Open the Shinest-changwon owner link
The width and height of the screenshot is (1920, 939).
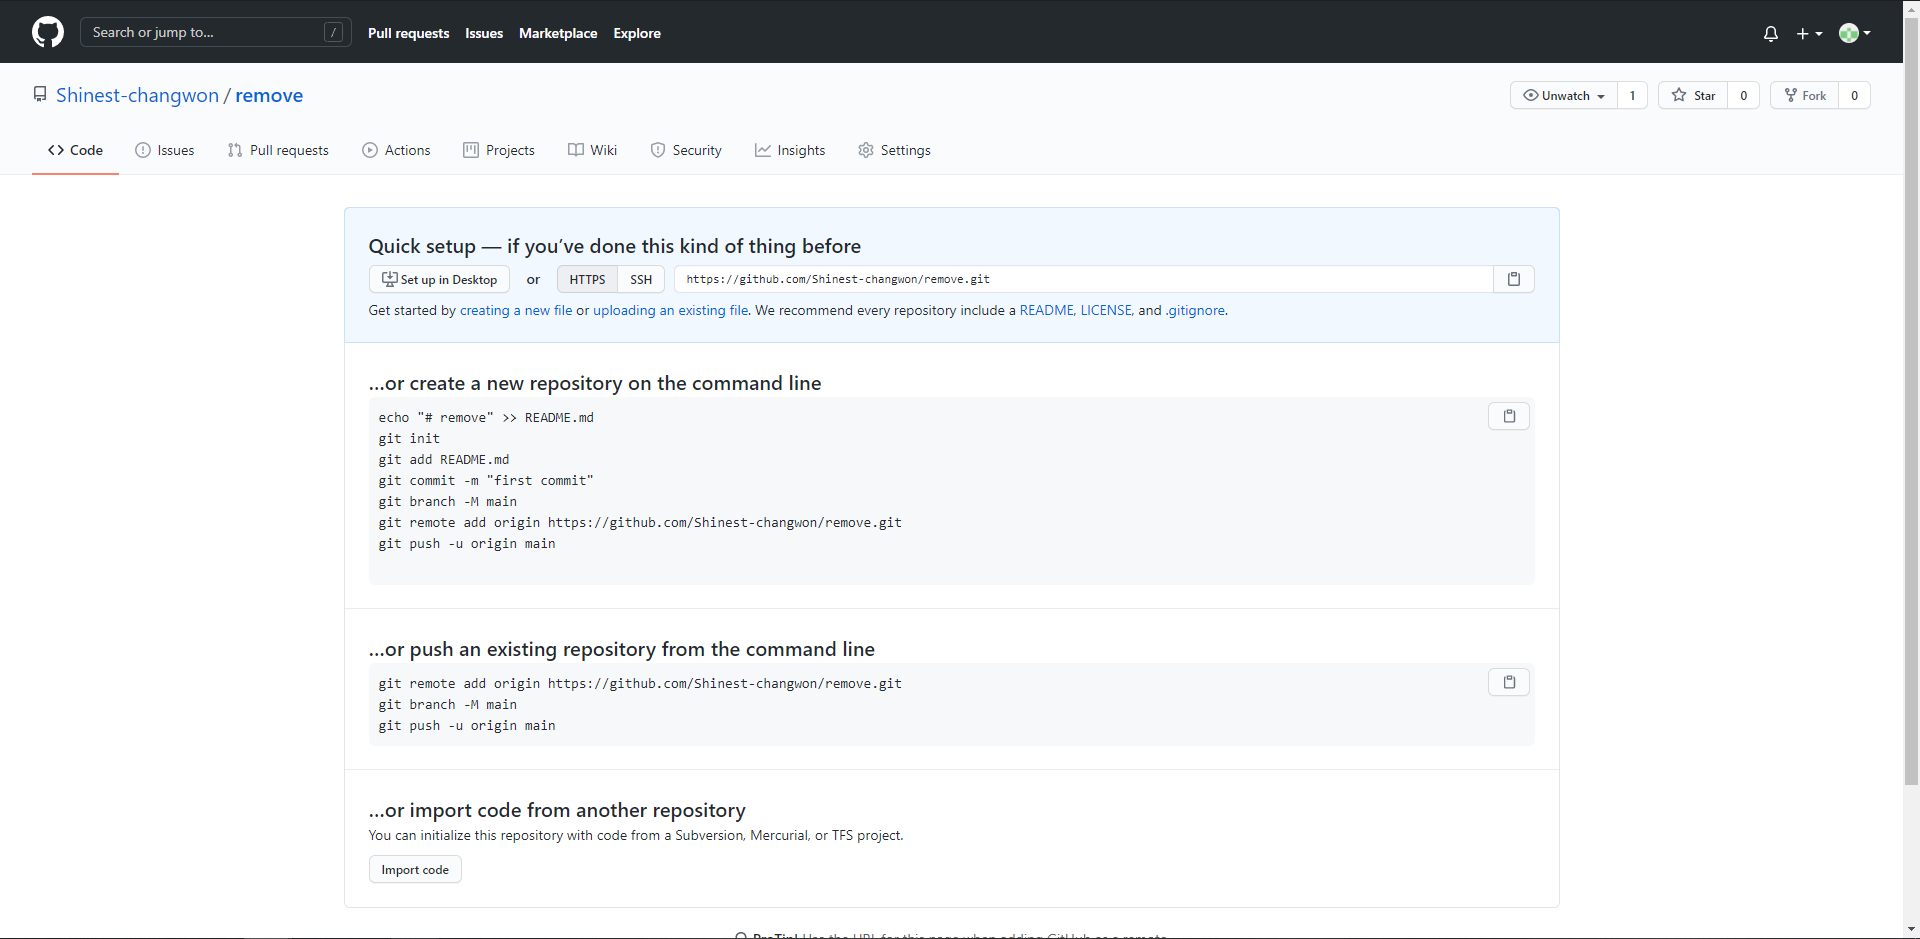(137, 95)
